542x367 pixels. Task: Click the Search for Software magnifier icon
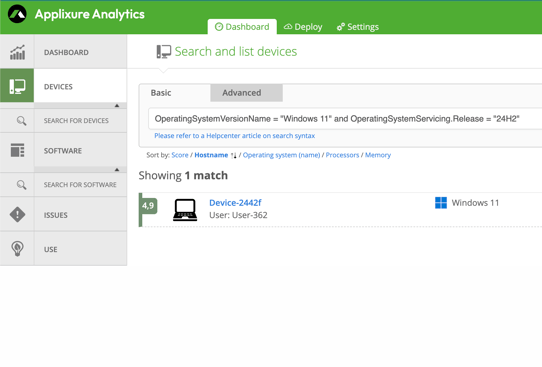21,185
